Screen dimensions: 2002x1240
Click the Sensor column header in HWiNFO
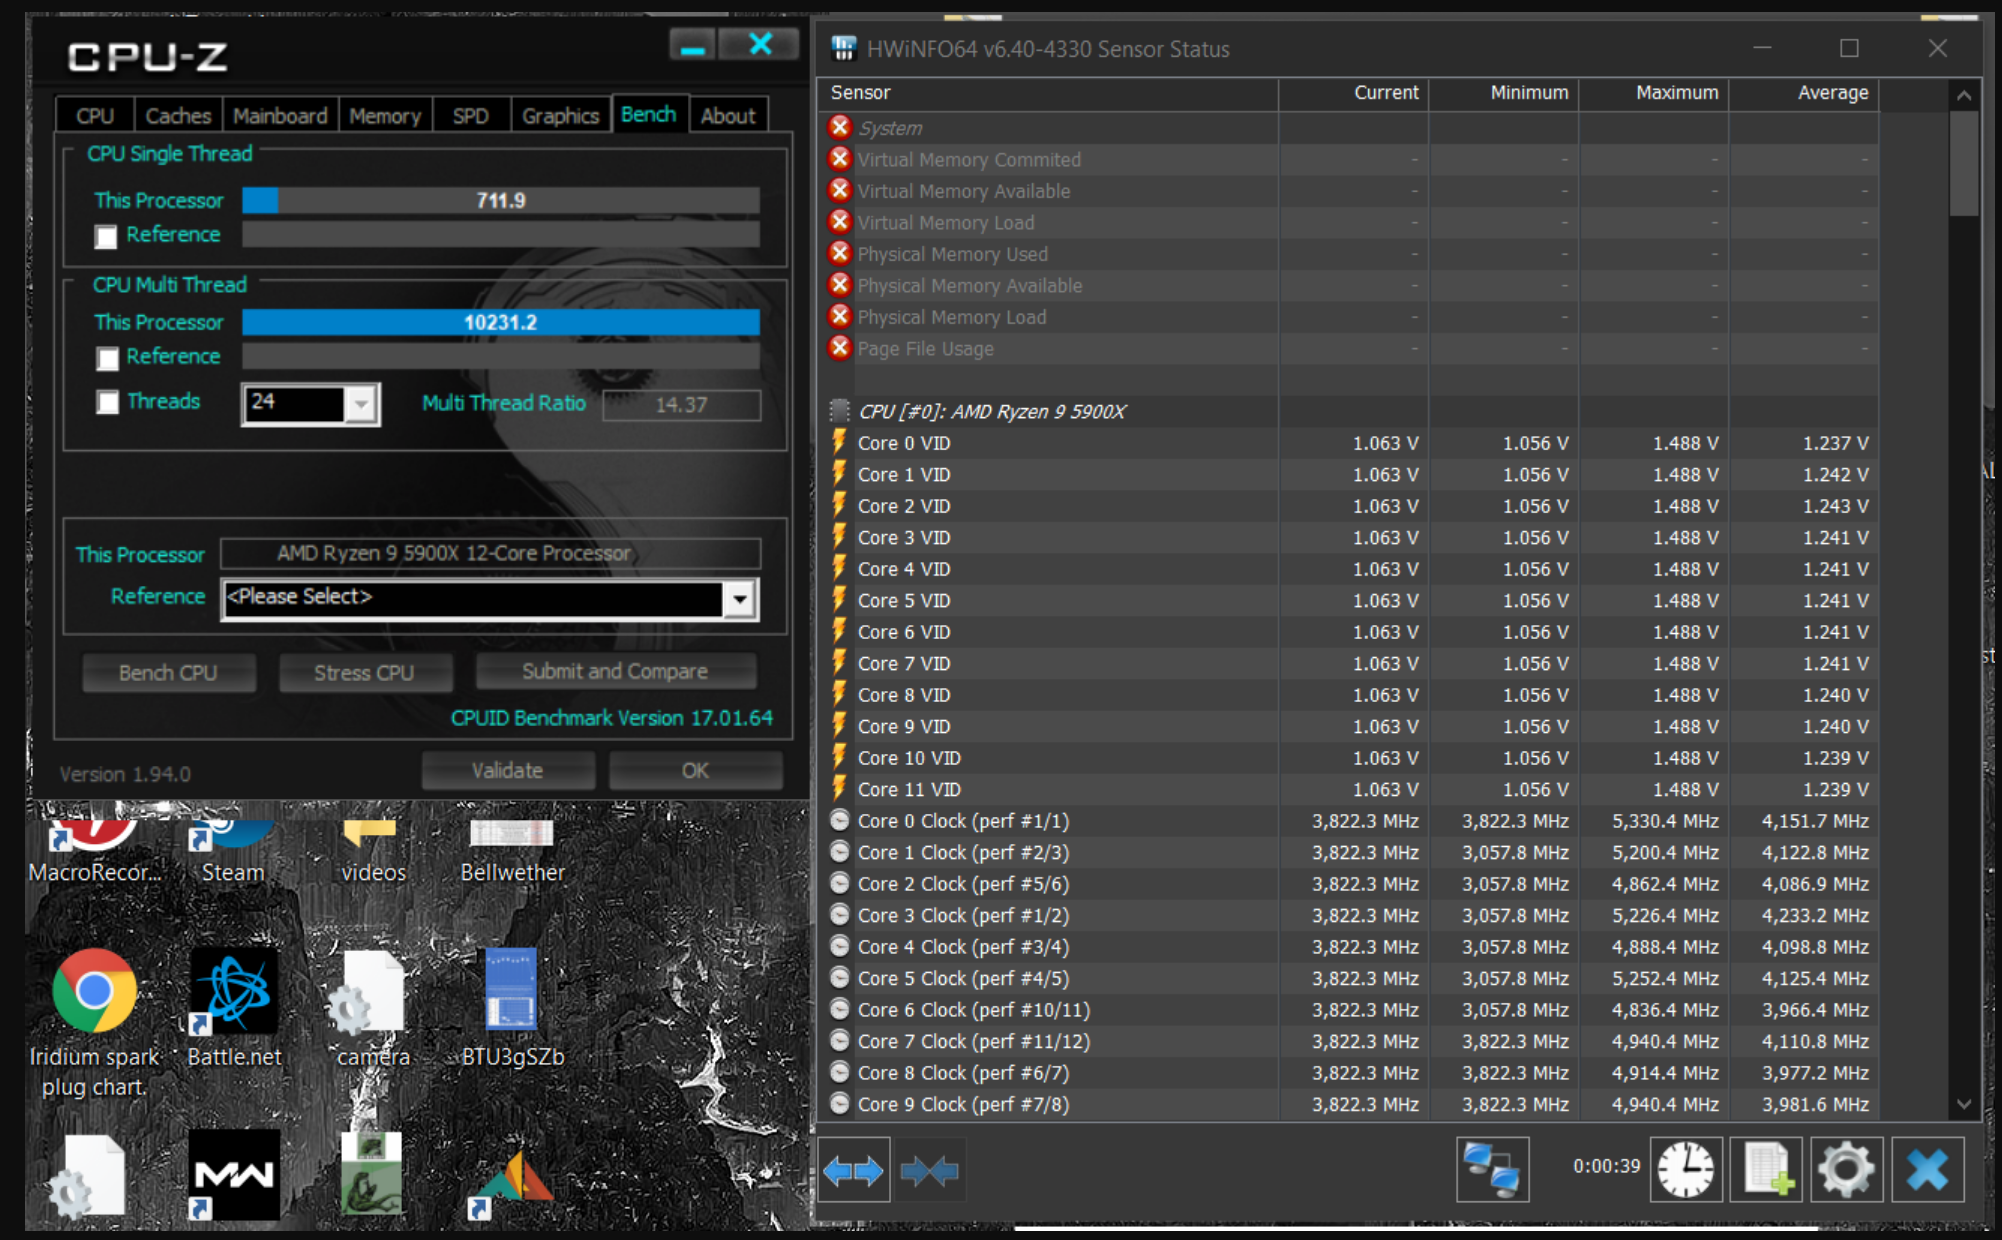pos(1048,93)
